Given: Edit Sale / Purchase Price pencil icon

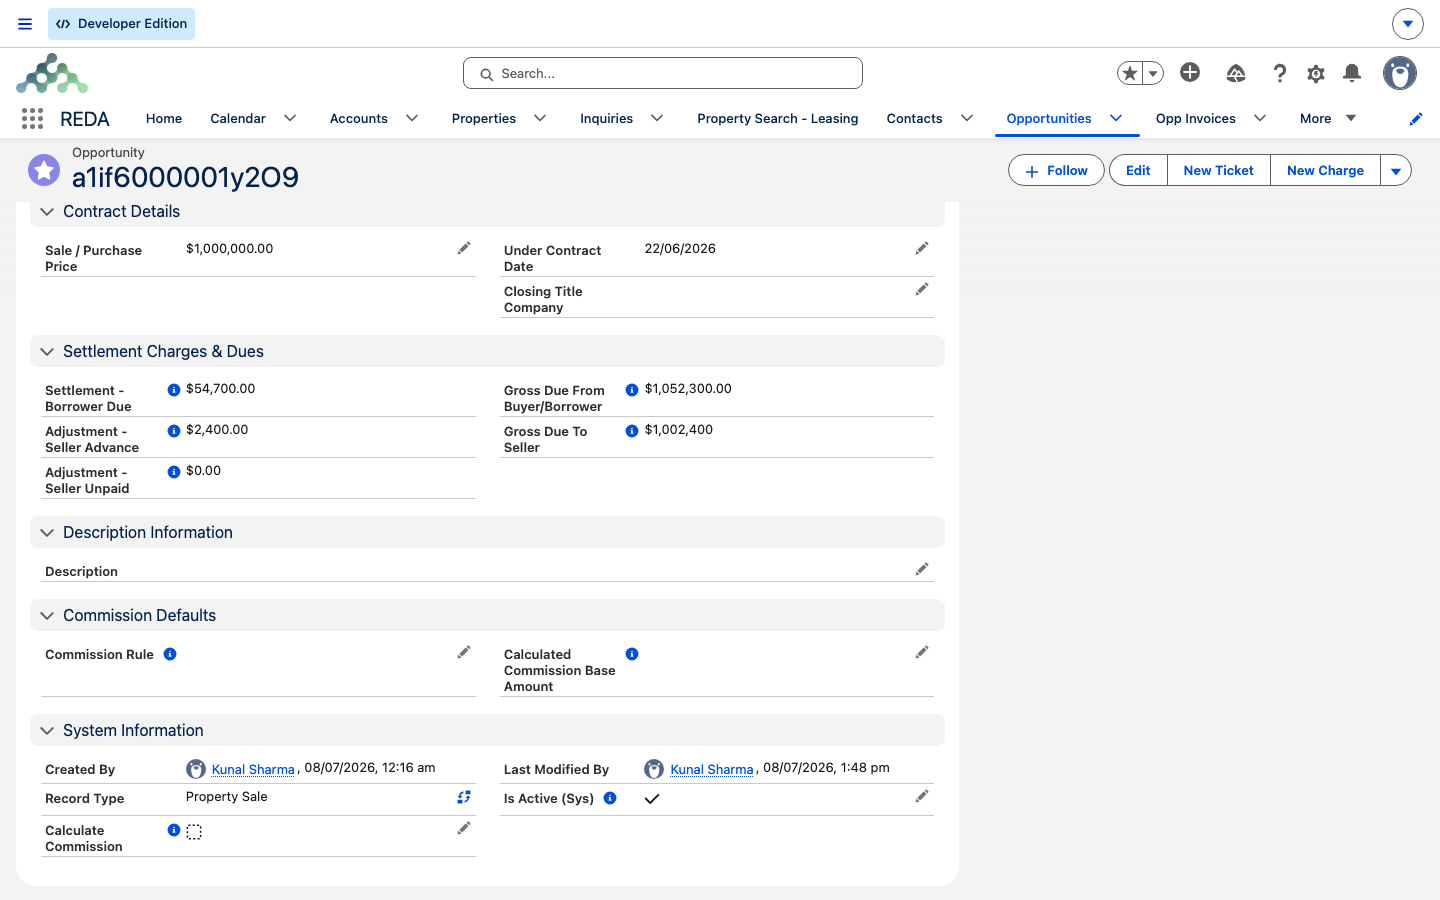Looking at the screenshot, I should coord(464,248).
